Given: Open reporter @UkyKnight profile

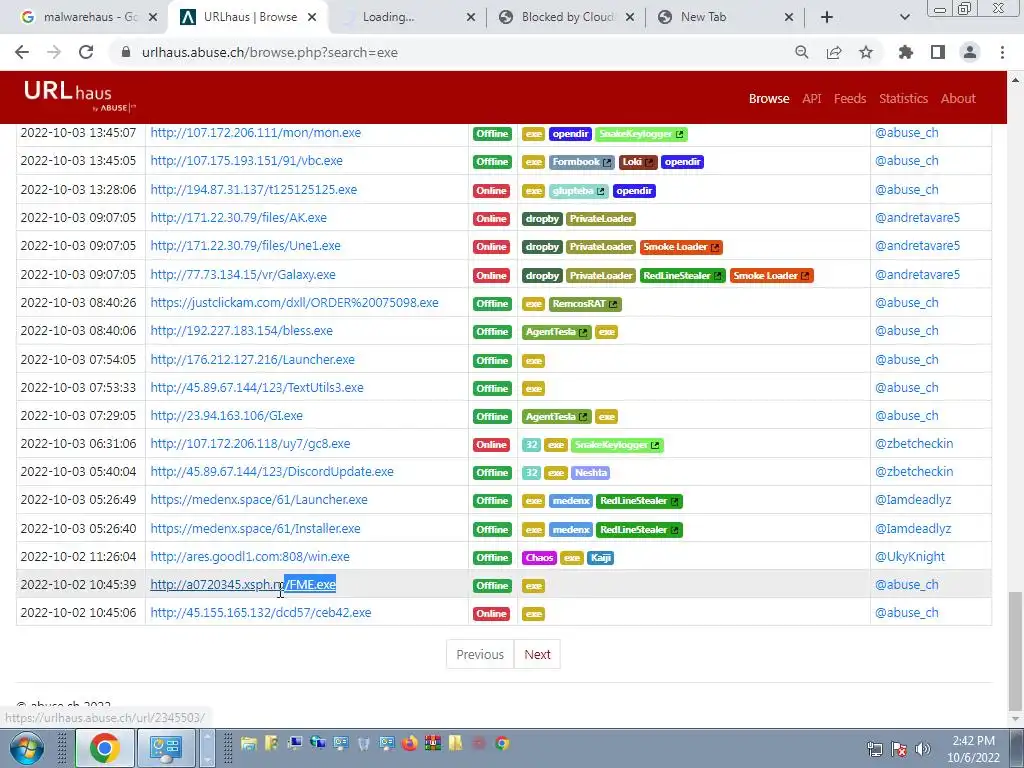Looking at the screenshot, I should point(910,556).
